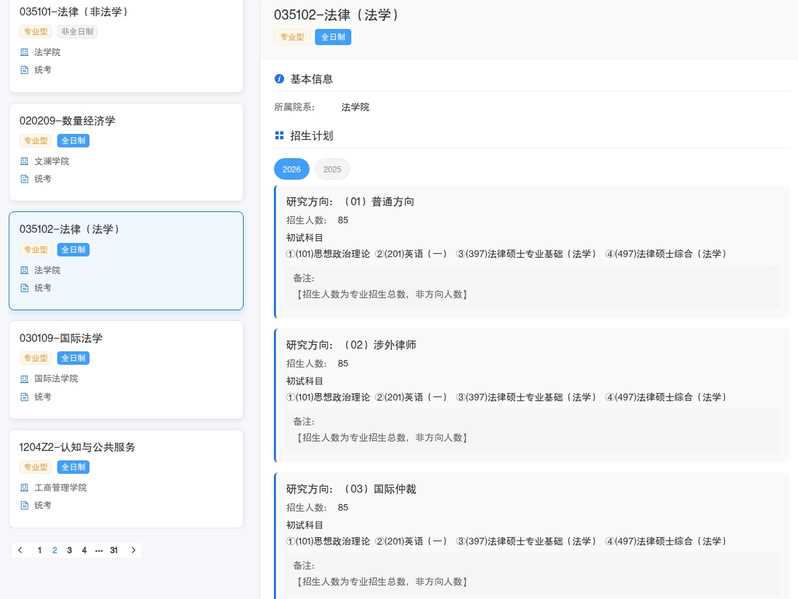Click building icon beside 国际法学院
The width and height of the screenshot is (798, 599).
tap(25, 379)
